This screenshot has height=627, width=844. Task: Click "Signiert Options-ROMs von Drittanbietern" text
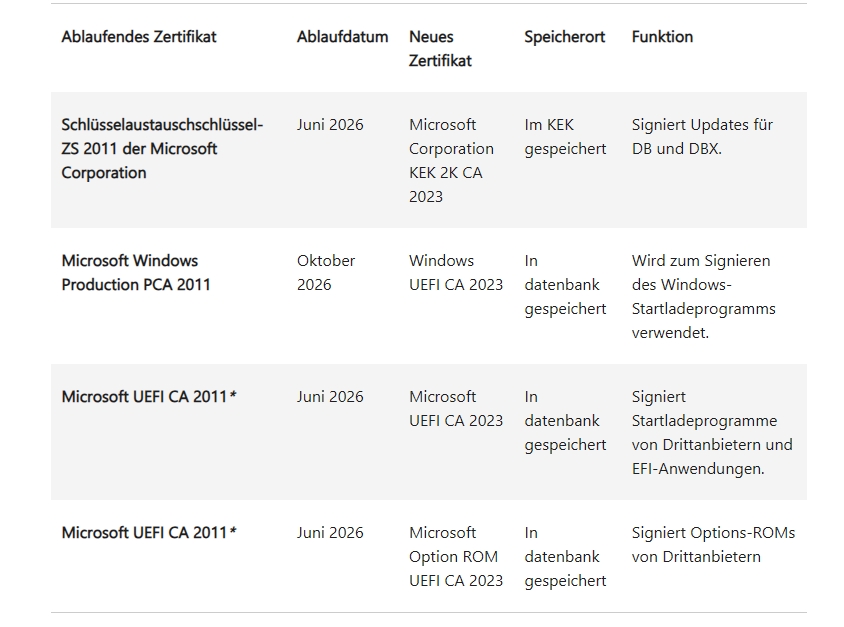[713, 545]
